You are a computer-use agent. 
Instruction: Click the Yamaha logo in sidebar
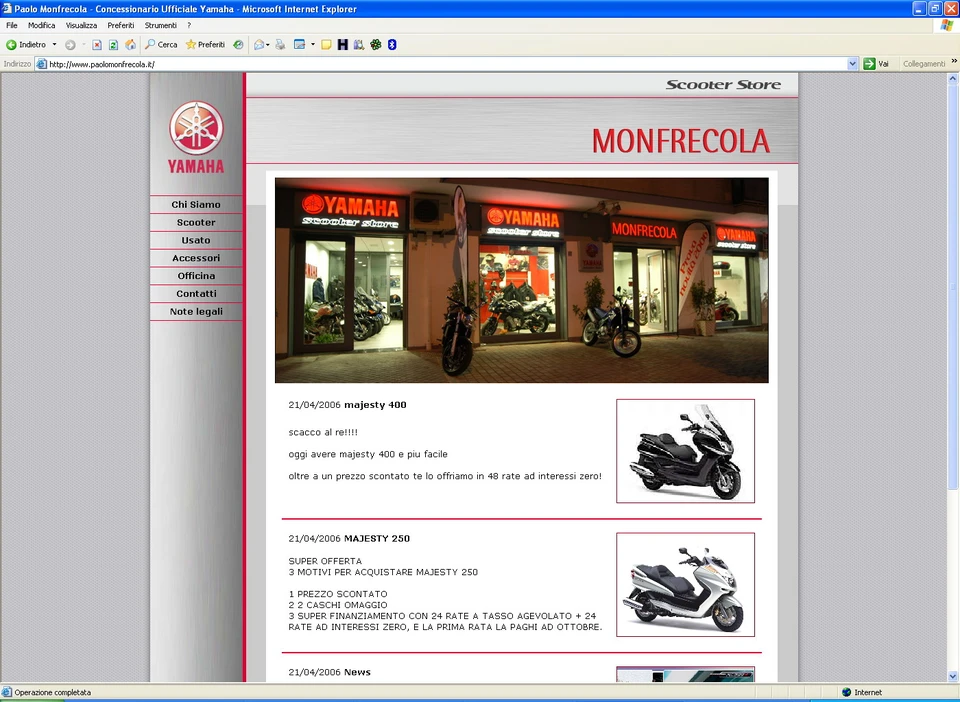196,137
